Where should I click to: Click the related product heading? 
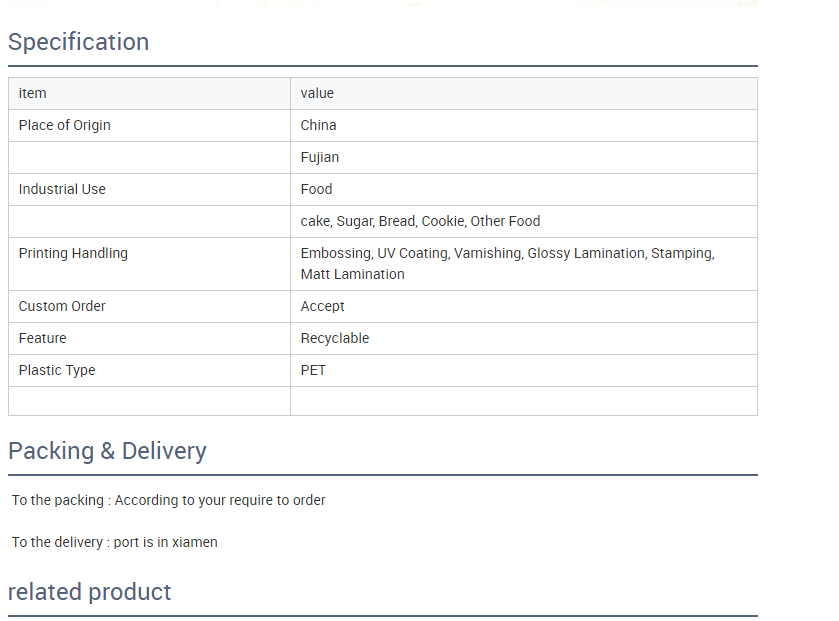click(x=89, y=592)
